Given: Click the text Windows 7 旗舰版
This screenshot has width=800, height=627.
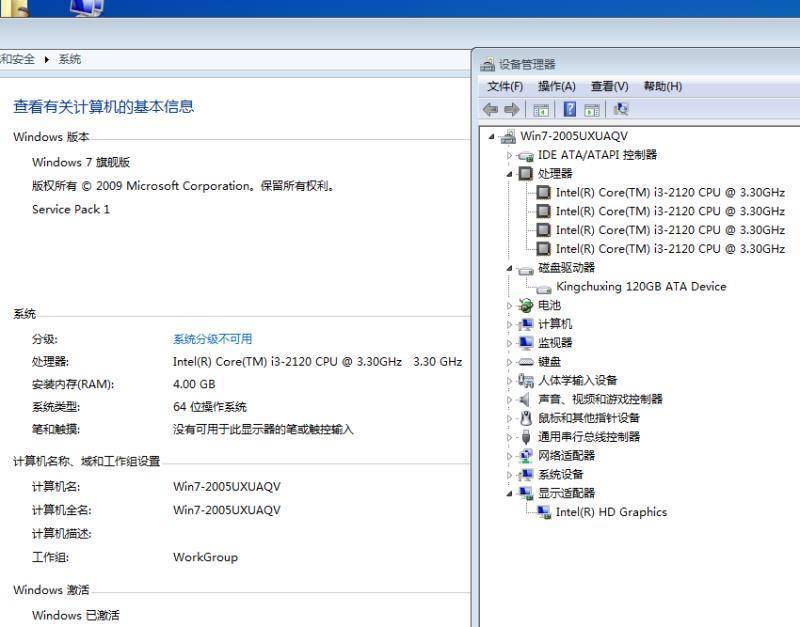Looking at the screenshot, I should tap(81, 162).
